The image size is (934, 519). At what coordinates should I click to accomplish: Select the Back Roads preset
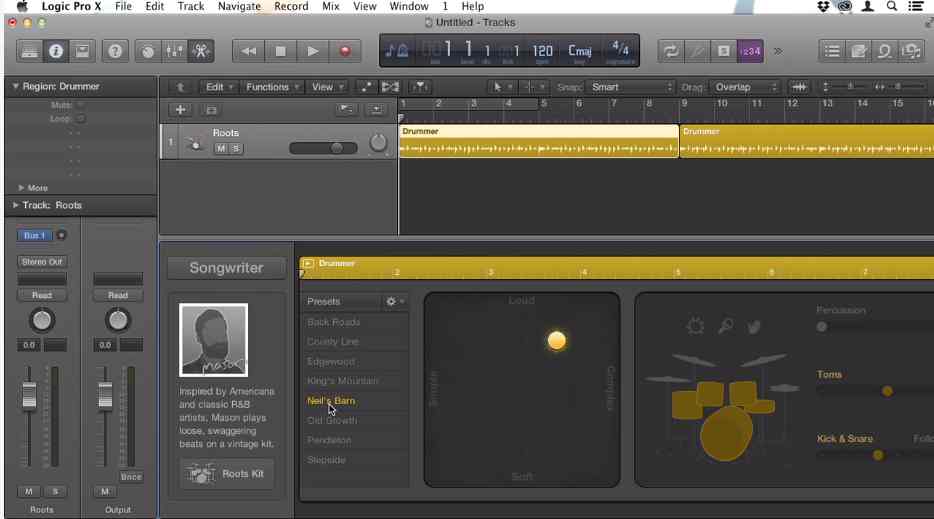click(x=355, y=322)
